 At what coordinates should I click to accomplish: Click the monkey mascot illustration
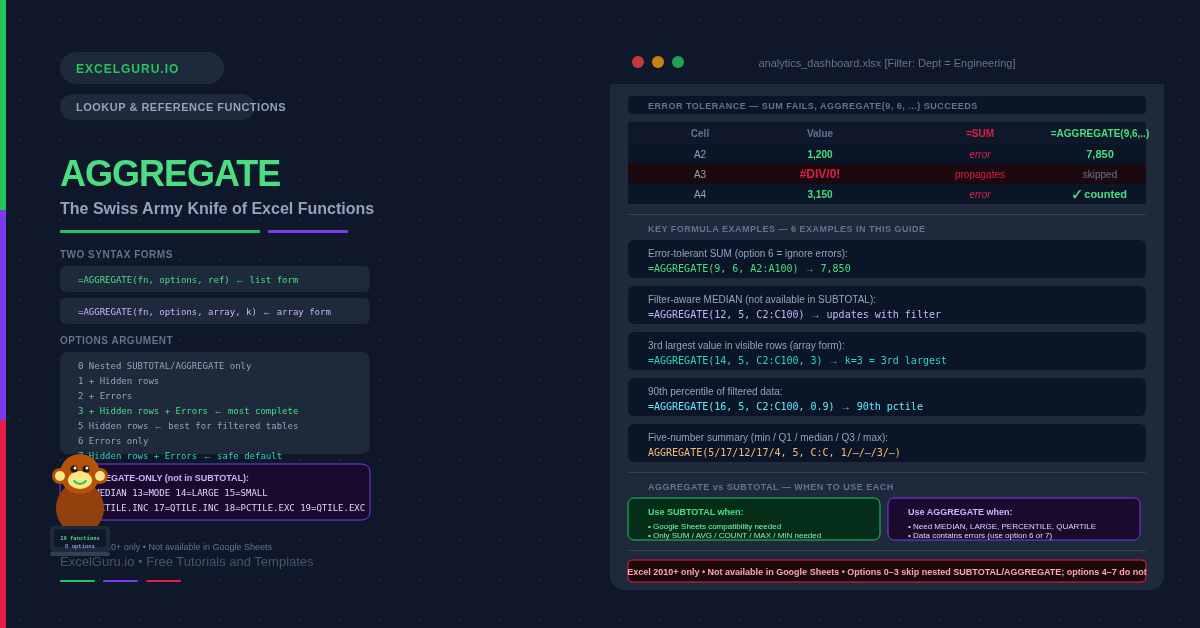(80, 492)
